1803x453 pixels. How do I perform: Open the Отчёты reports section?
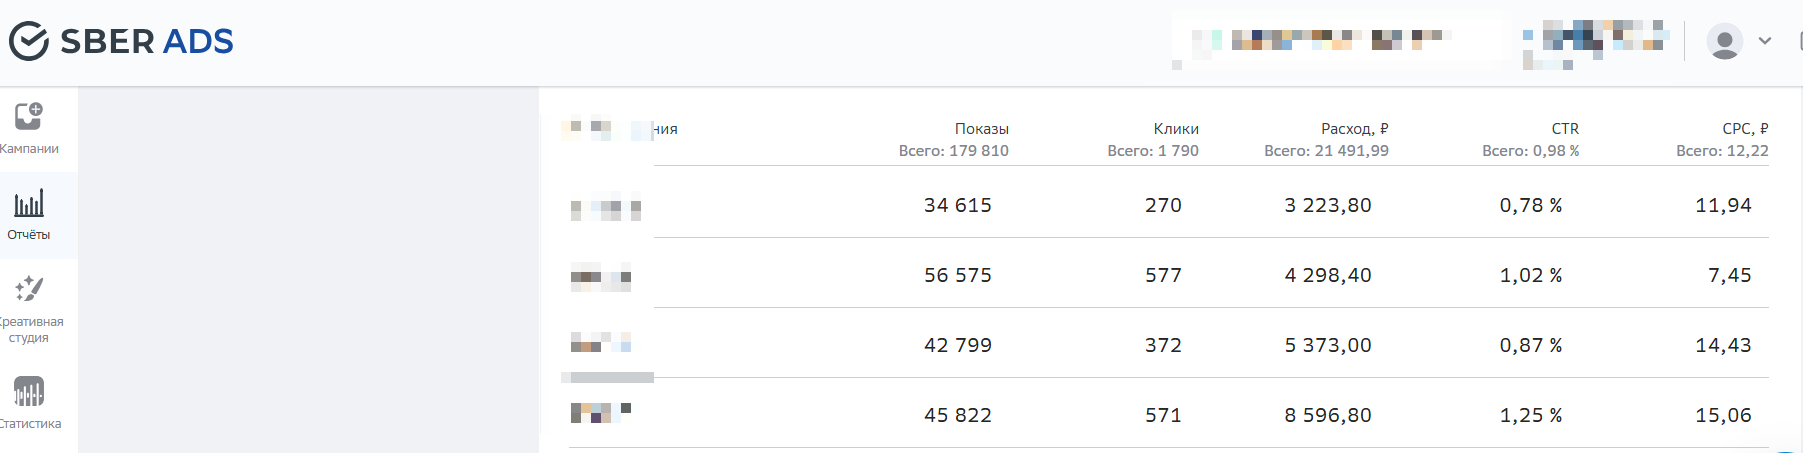[x=29, y=215]
